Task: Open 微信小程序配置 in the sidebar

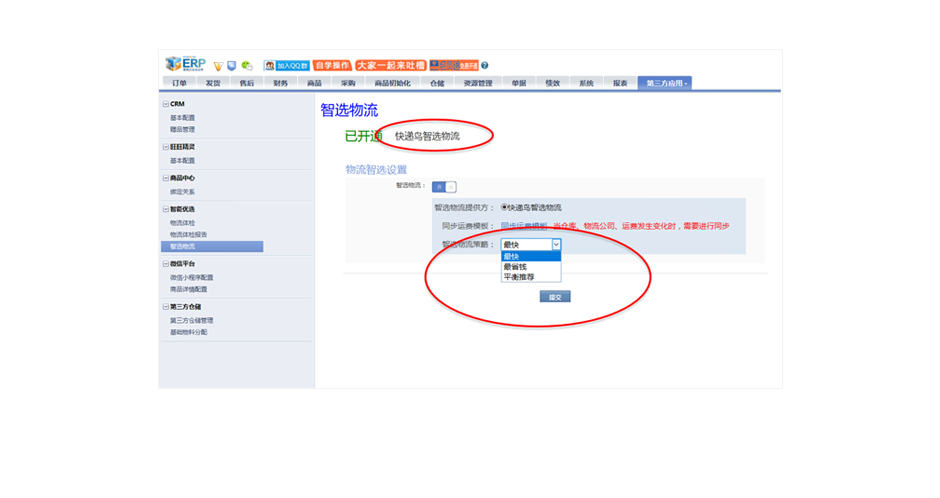Action: tap(191, 277)
